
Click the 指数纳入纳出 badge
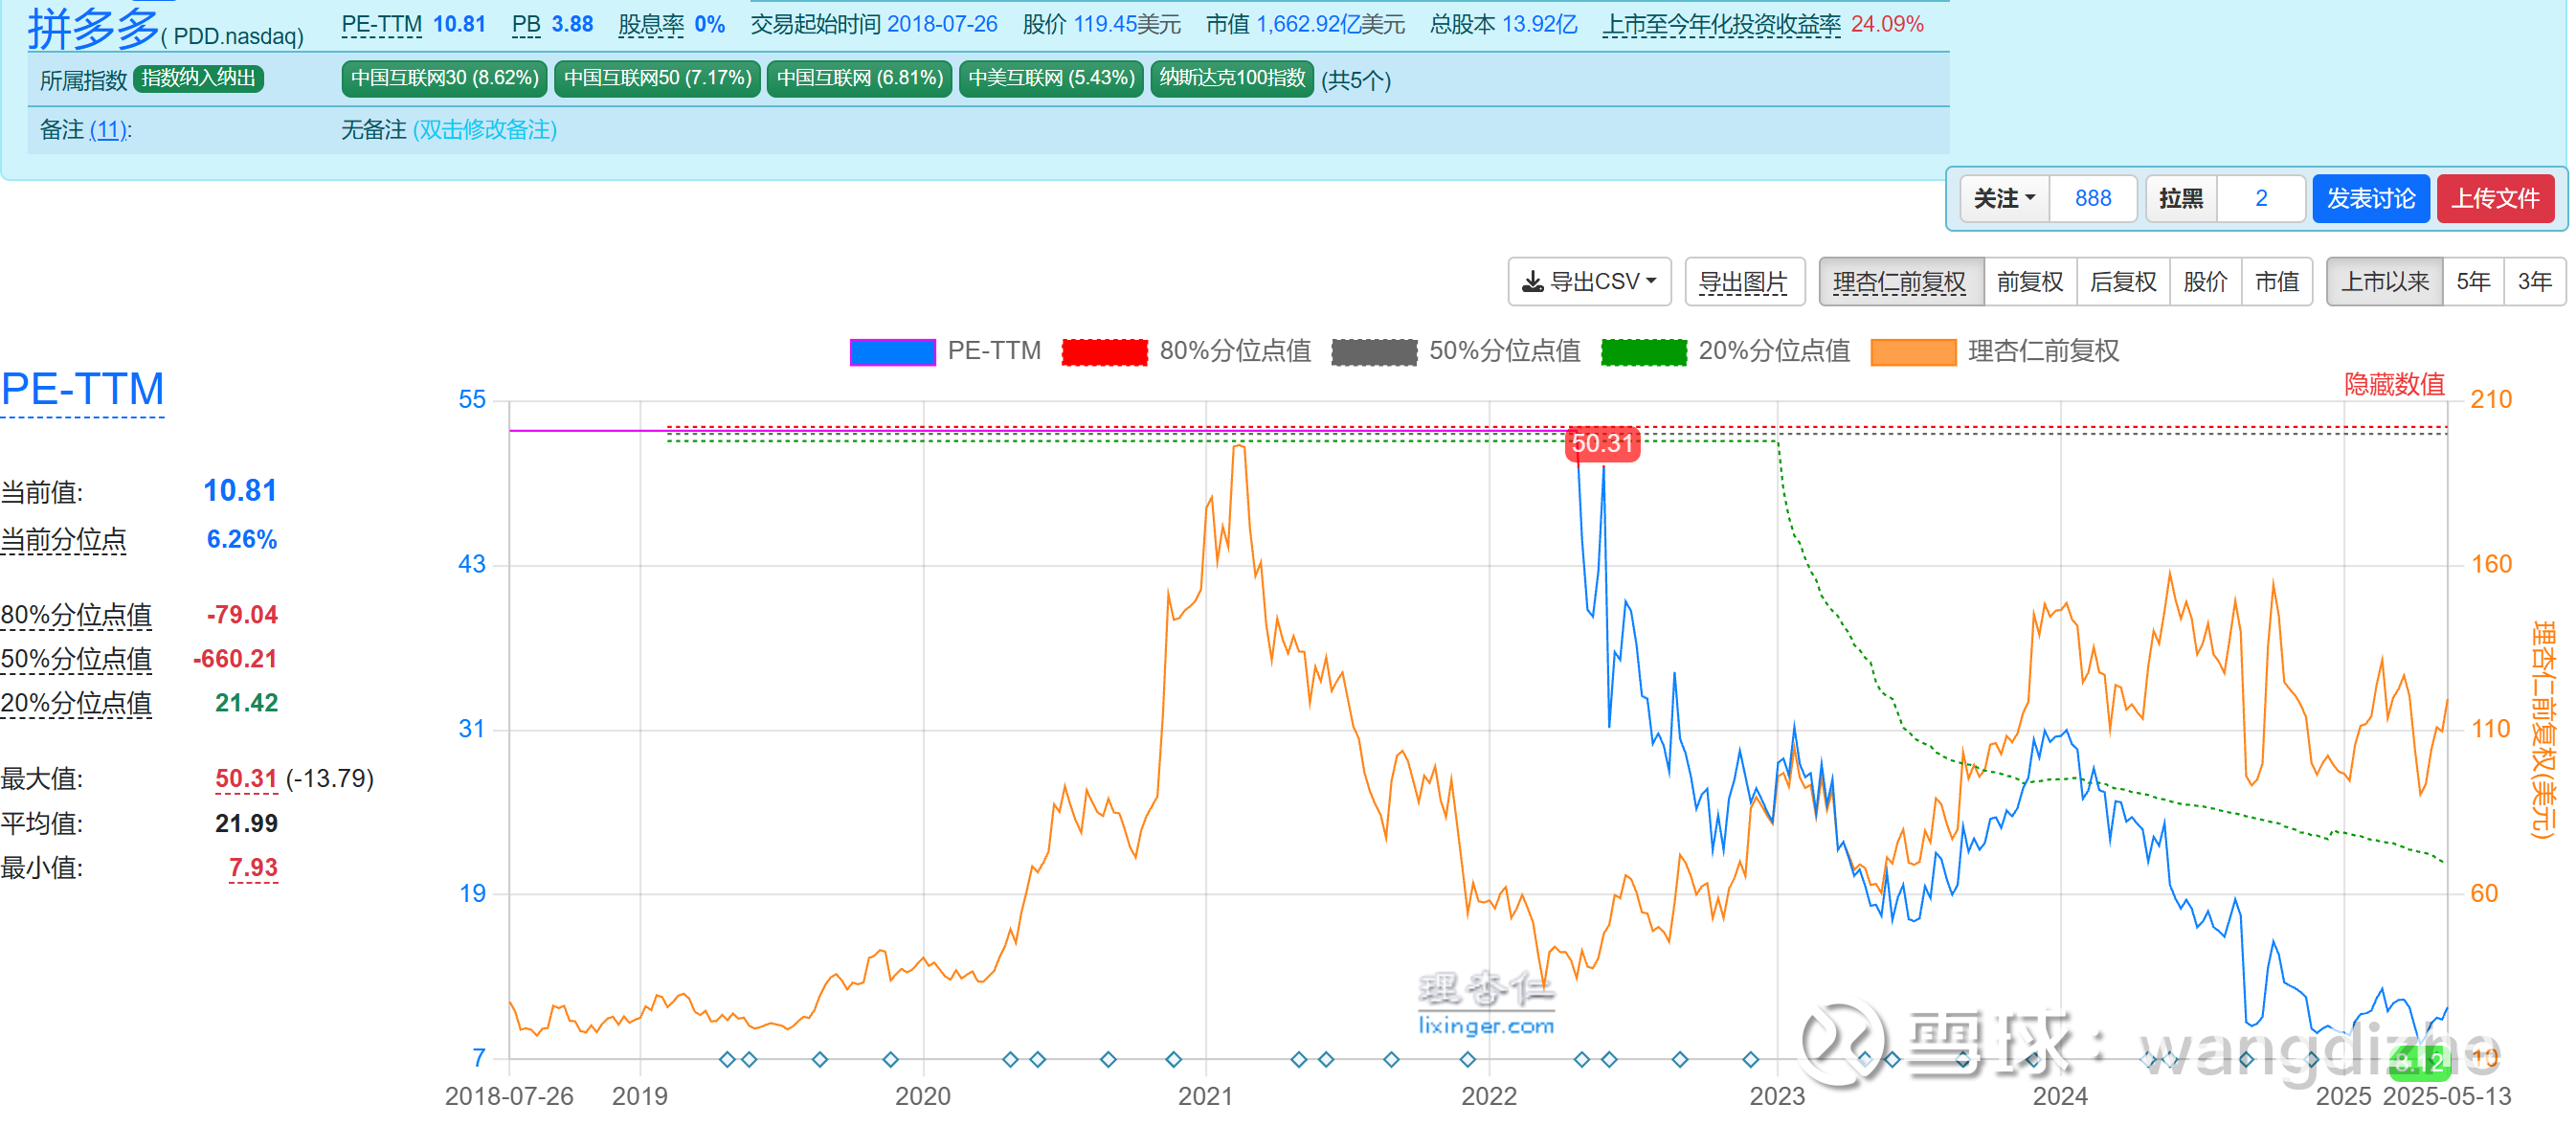coord(198,78)
